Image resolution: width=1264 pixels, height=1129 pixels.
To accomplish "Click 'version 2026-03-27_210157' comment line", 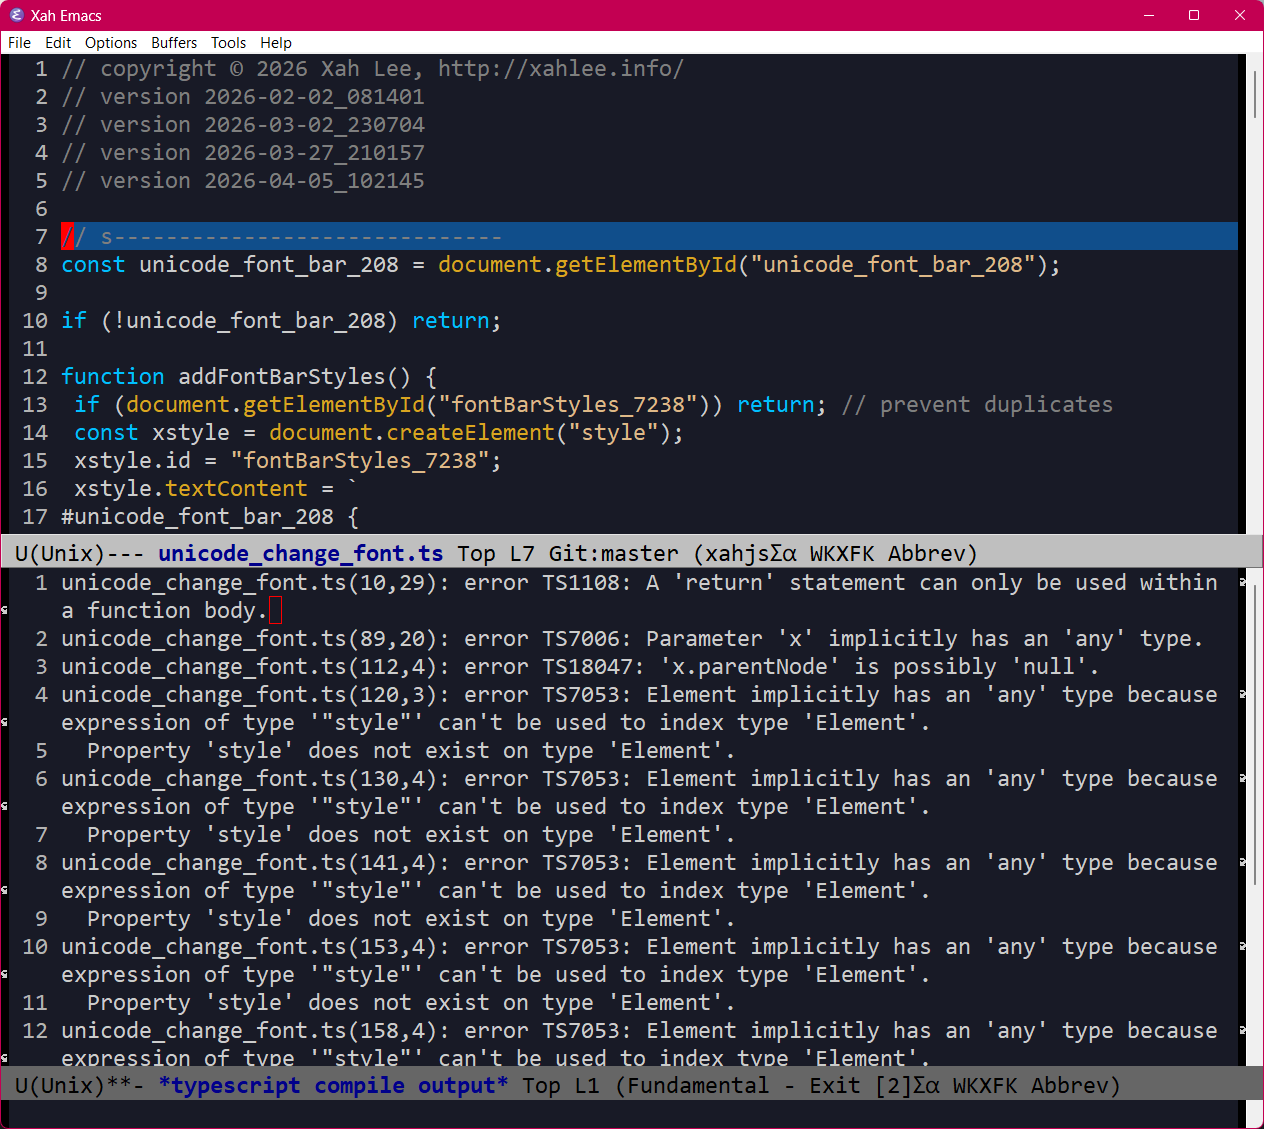I will tap(243, 153).
